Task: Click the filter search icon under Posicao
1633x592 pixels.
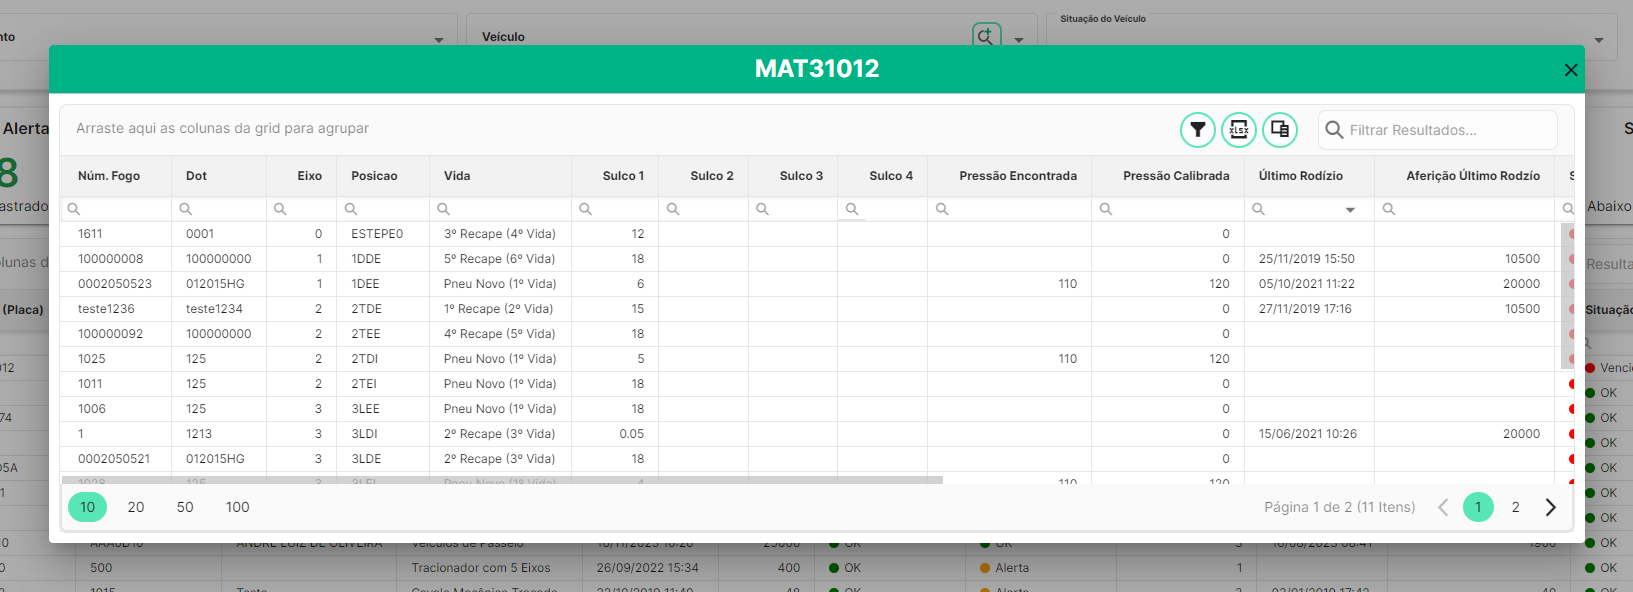Action: [351, 209]
